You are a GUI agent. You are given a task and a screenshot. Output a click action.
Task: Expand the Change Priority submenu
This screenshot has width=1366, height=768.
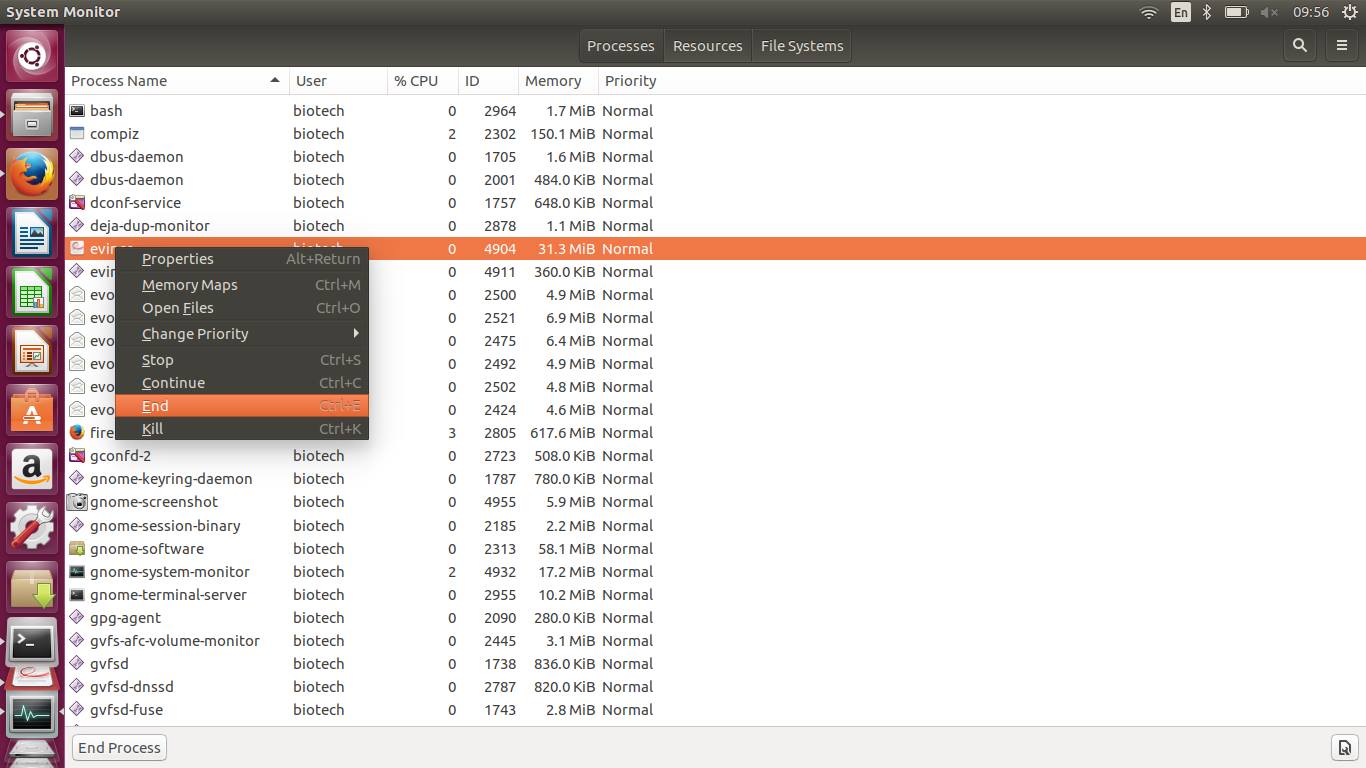(242, 333)
